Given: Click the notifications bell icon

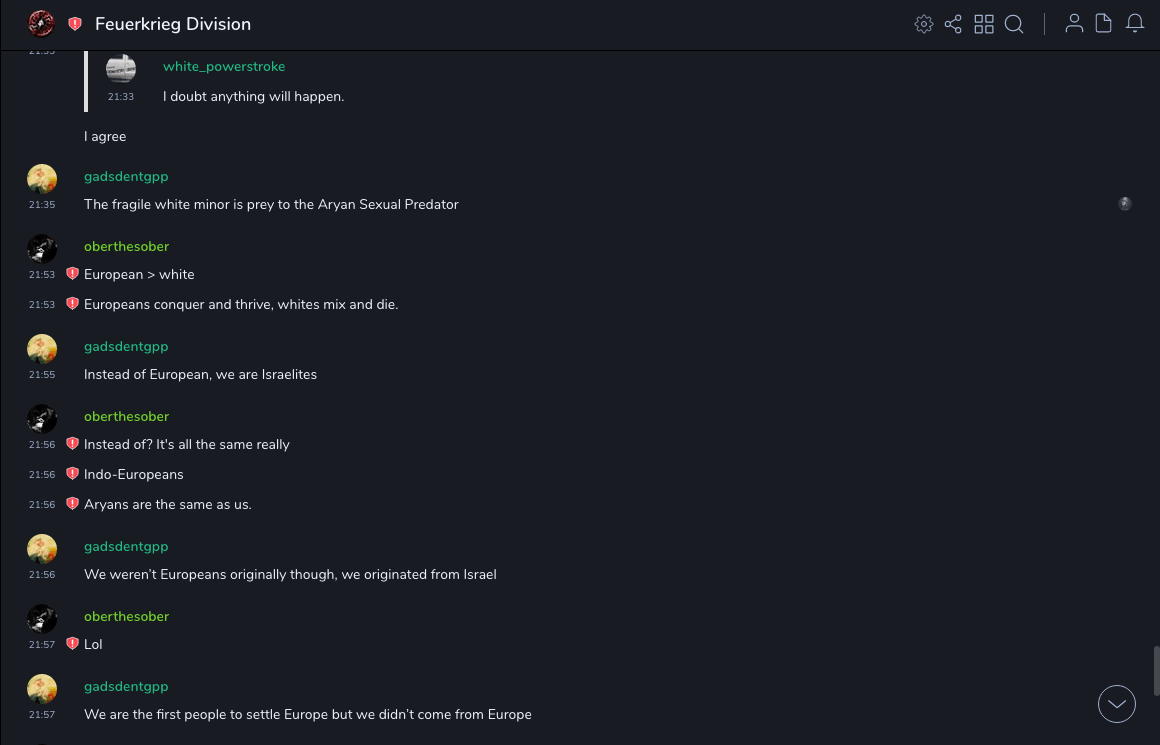Looking at the screenshot, I should [1135, 24].
